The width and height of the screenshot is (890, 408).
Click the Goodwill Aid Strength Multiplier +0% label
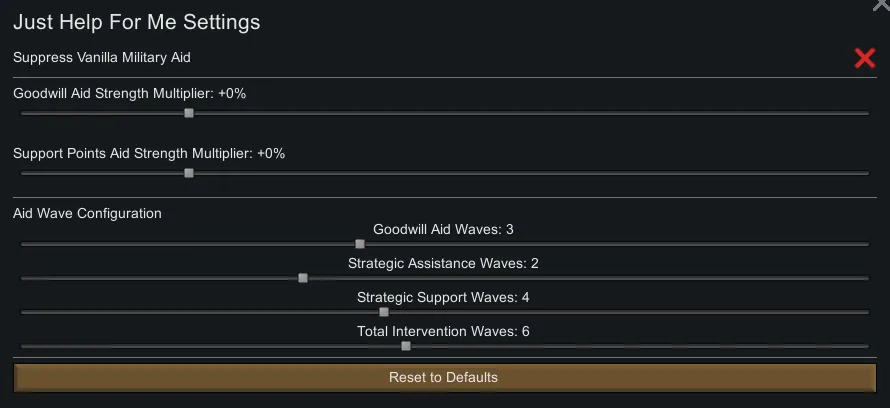pyautogui.click(x=130, y=94)
